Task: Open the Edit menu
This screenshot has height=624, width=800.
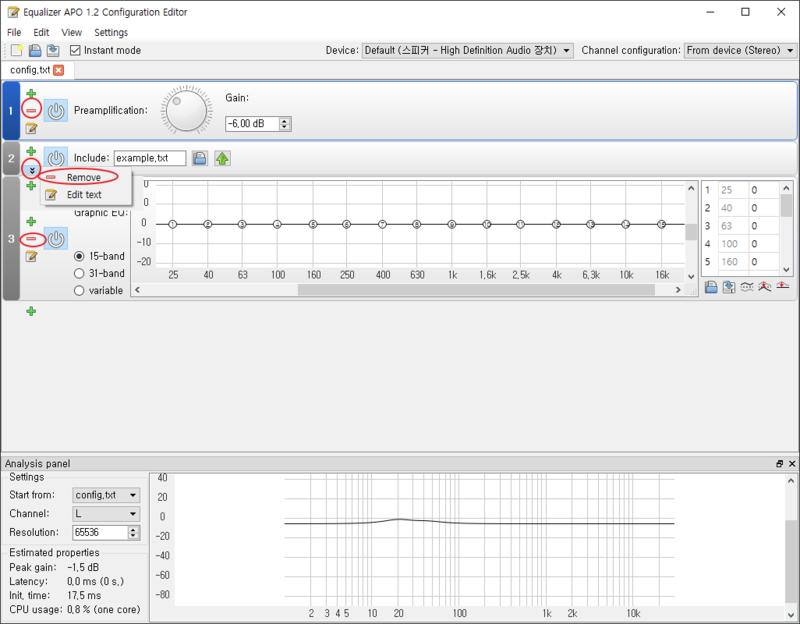Action: click(41, 32)
